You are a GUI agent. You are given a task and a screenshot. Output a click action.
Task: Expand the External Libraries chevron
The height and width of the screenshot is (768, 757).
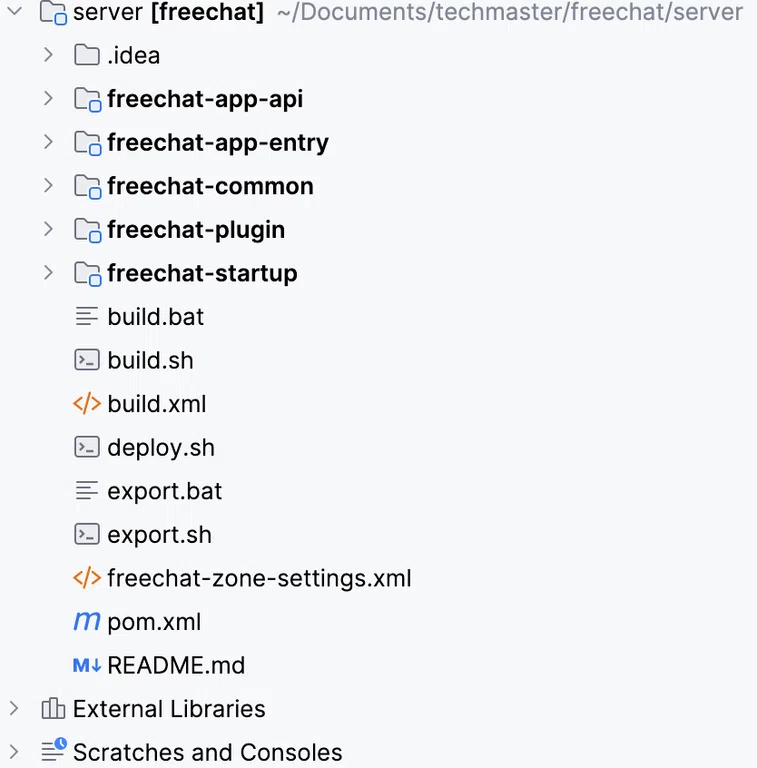point(14,708)
